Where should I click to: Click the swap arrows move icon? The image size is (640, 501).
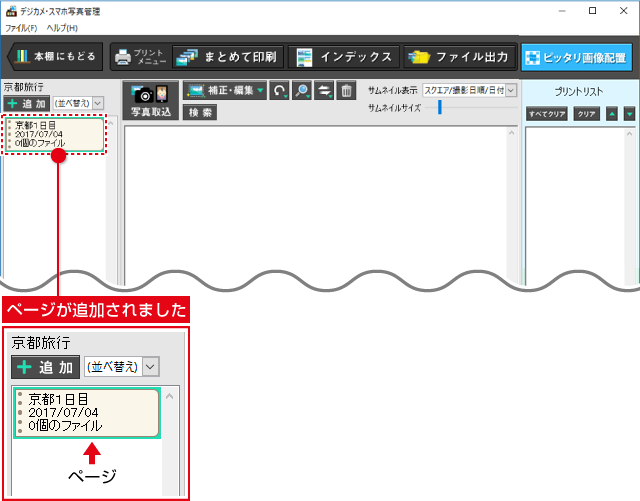pyautogui.click(x=324, y=91)
